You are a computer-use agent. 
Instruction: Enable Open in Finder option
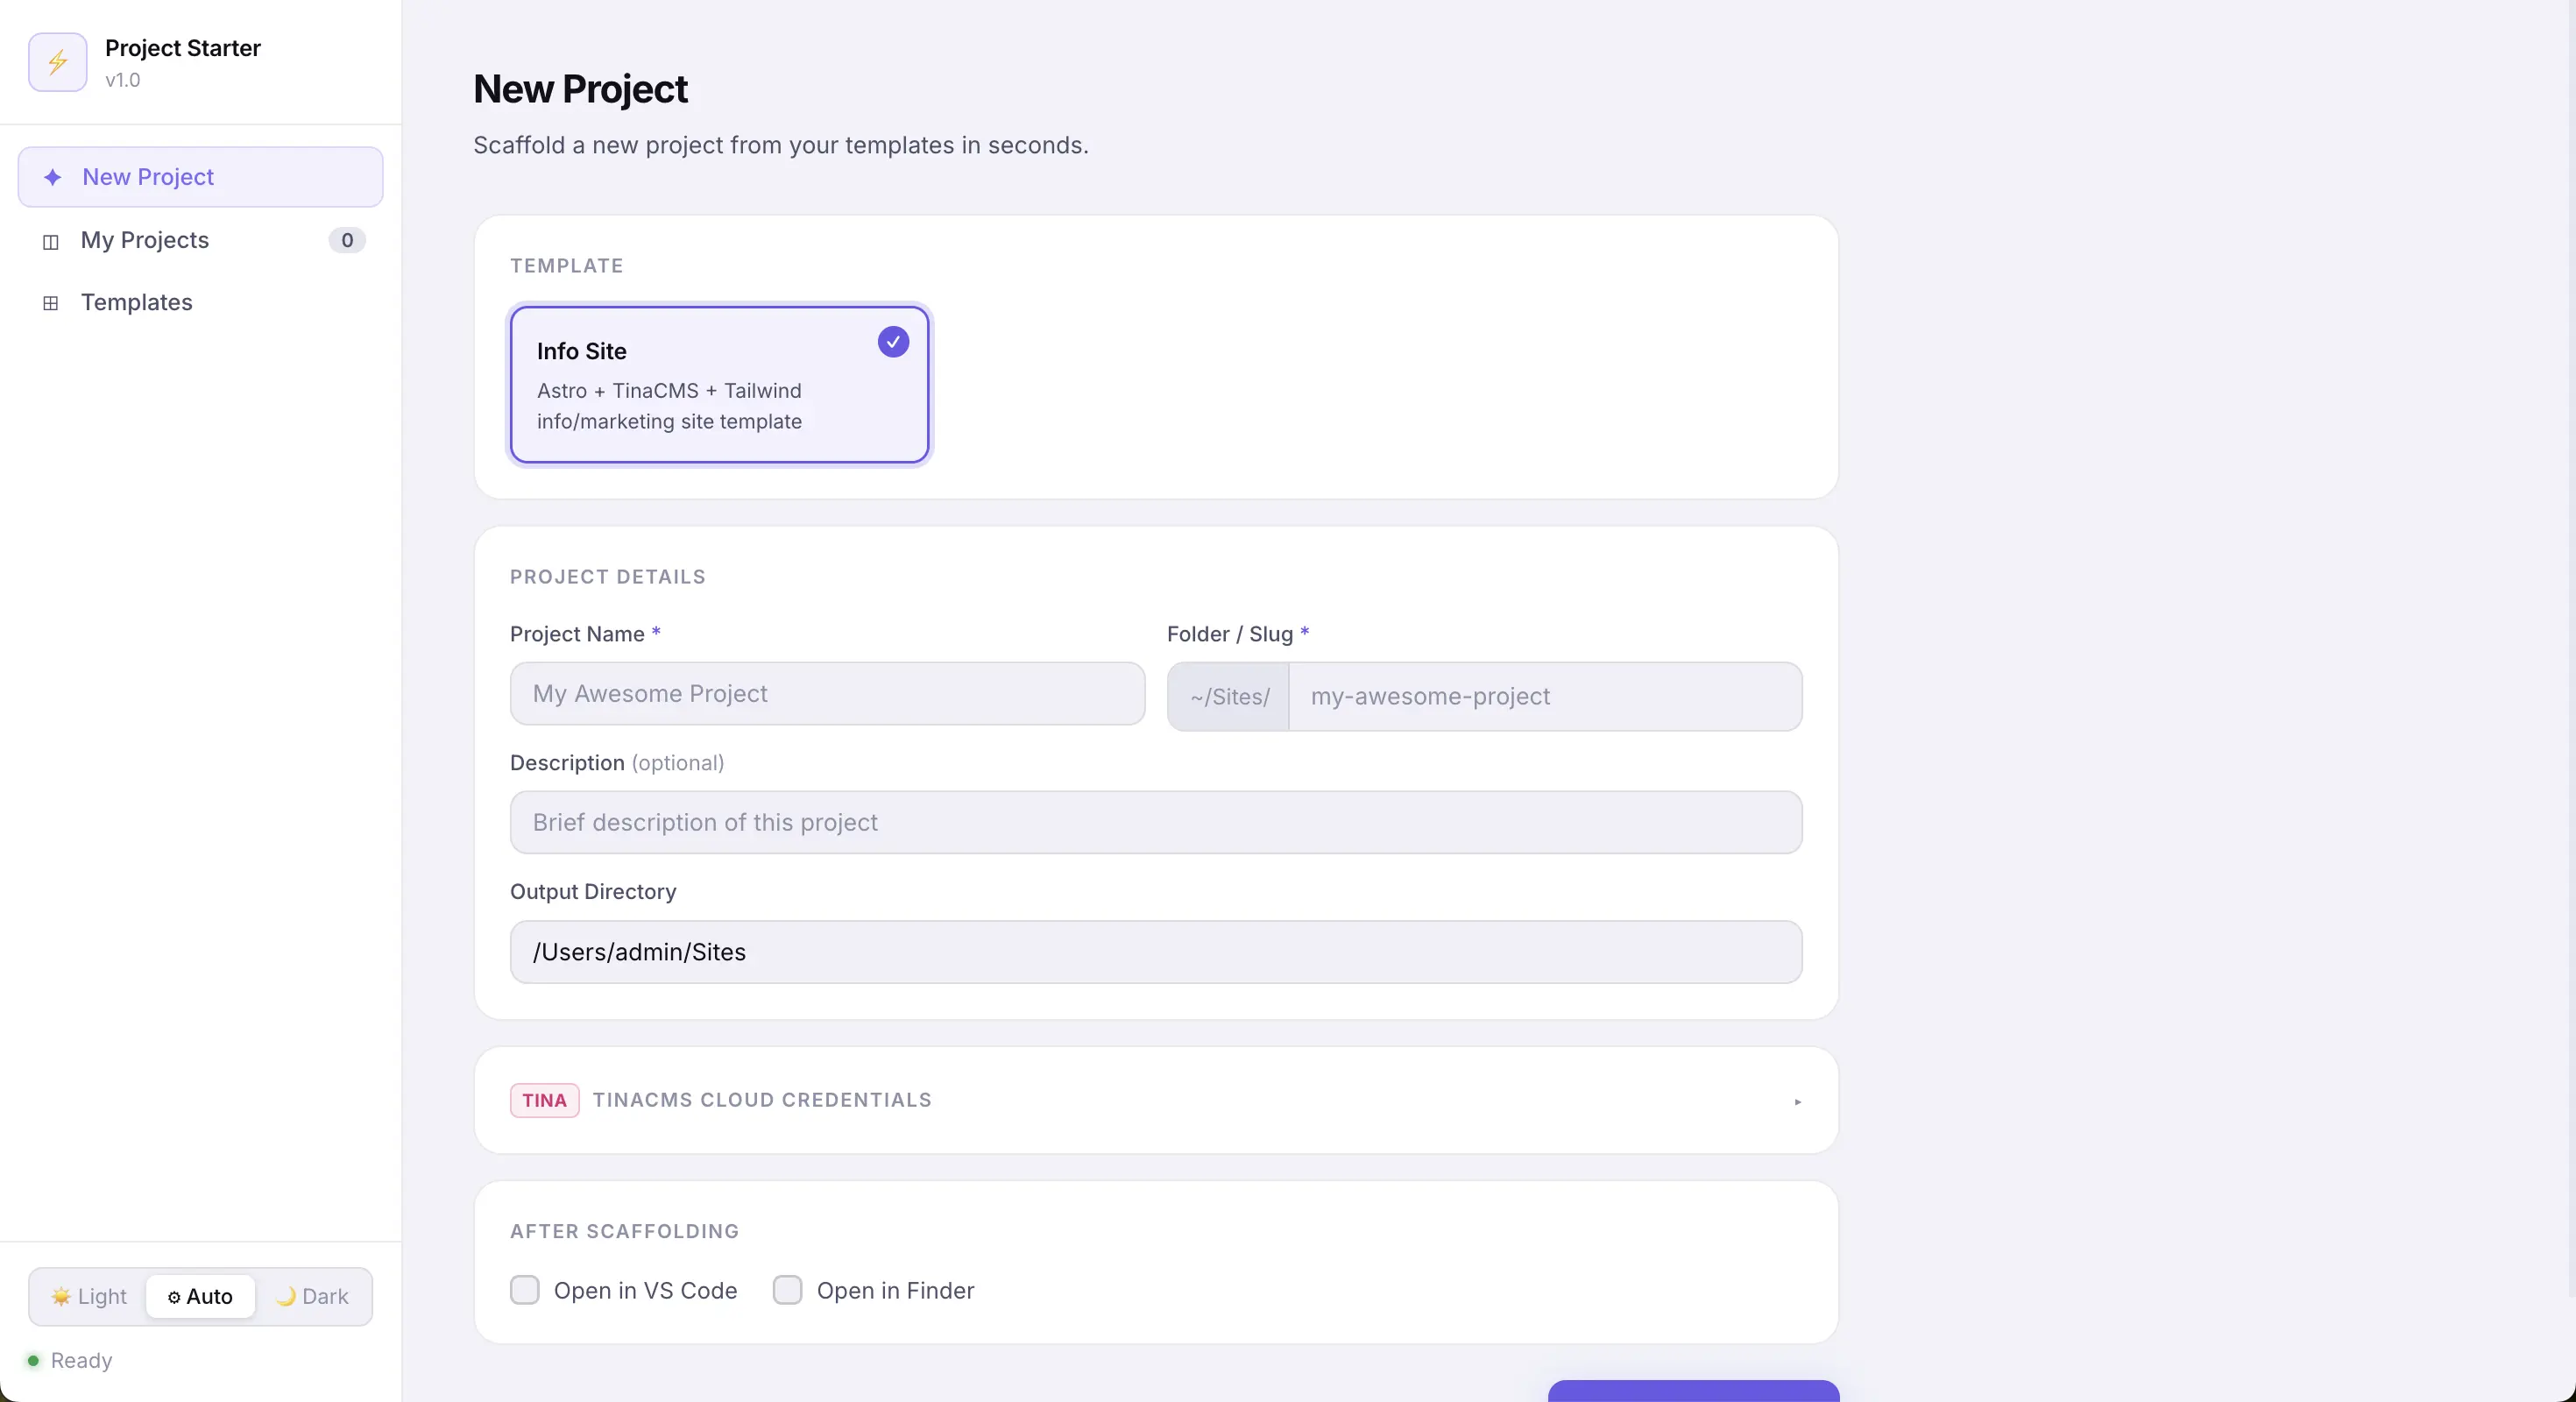[787, 1290]
